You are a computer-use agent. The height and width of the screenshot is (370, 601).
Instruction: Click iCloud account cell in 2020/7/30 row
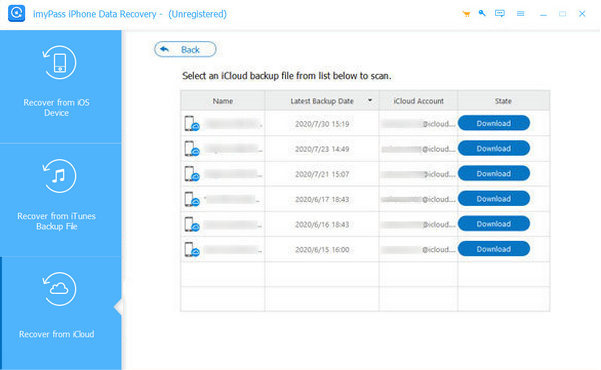419,124
